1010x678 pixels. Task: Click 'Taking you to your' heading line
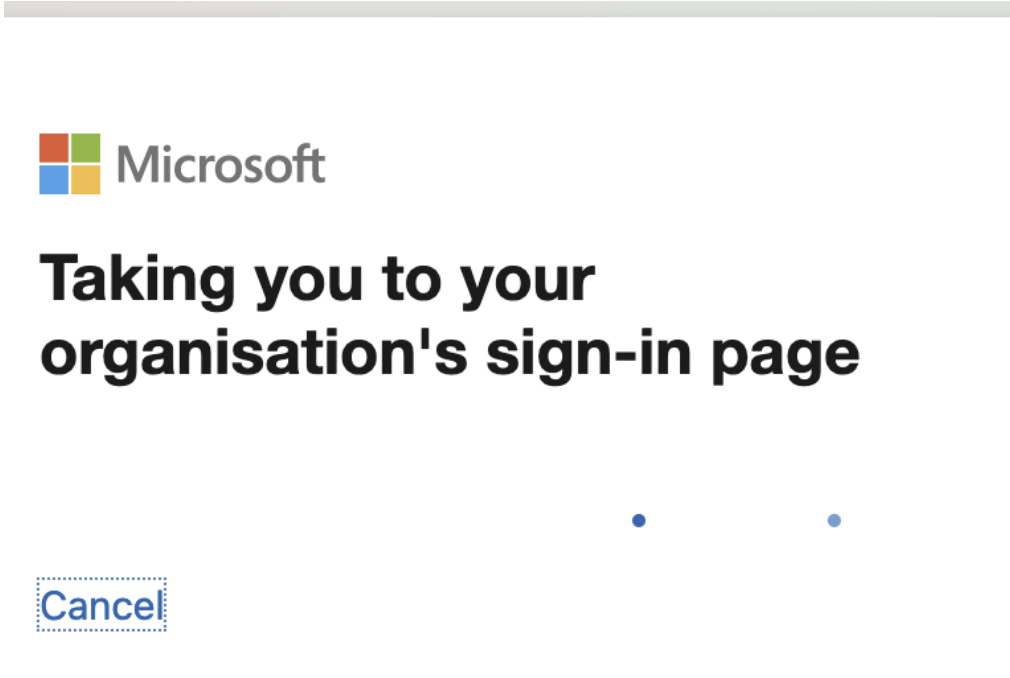(x=316, y=278)
